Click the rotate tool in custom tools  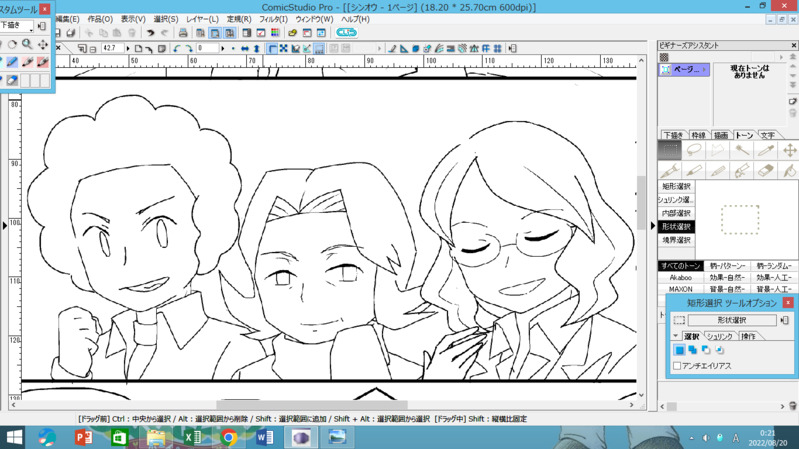coord(12,44)
